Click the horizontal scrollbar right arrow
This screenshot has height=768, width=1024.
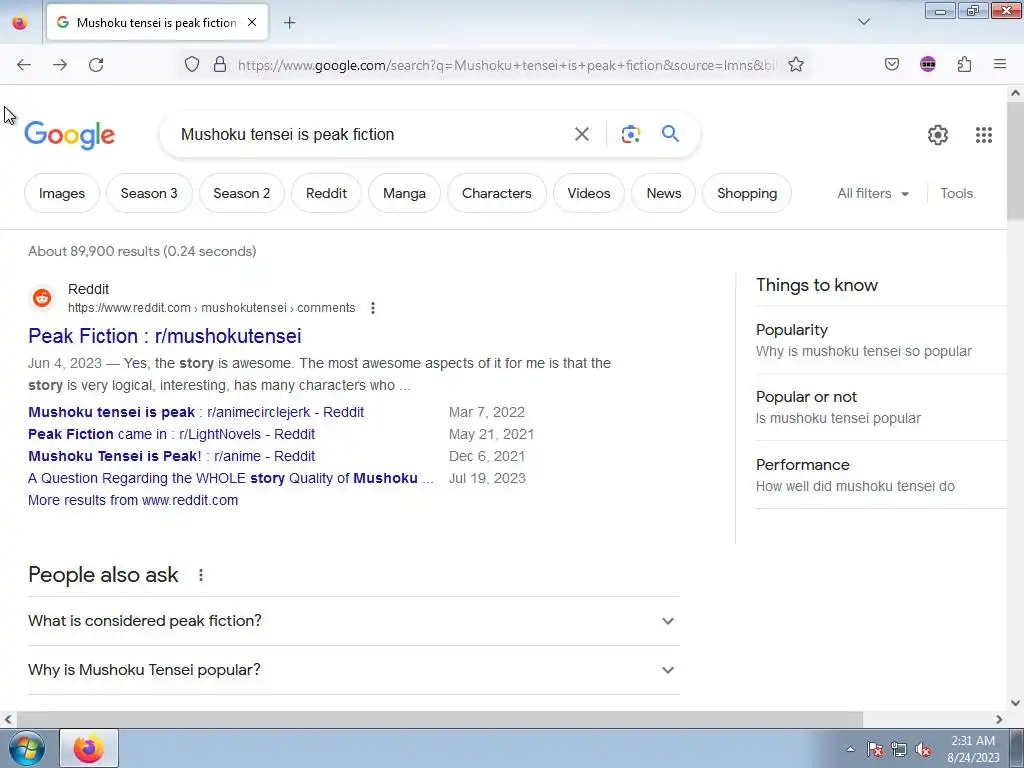pyautogui.click(x=999, y=719)
